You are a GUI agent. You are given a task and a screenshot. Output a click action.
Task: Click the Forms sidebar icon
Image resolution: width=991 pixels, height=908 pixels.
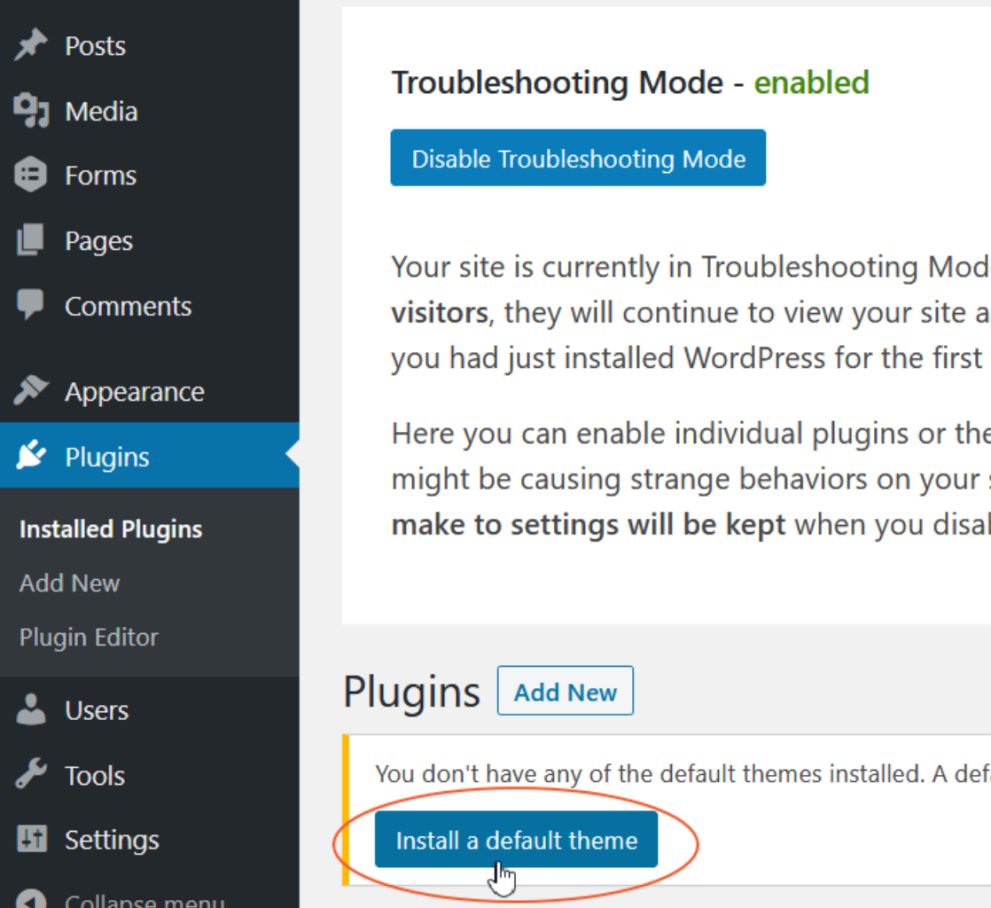[x=32, y=176]
